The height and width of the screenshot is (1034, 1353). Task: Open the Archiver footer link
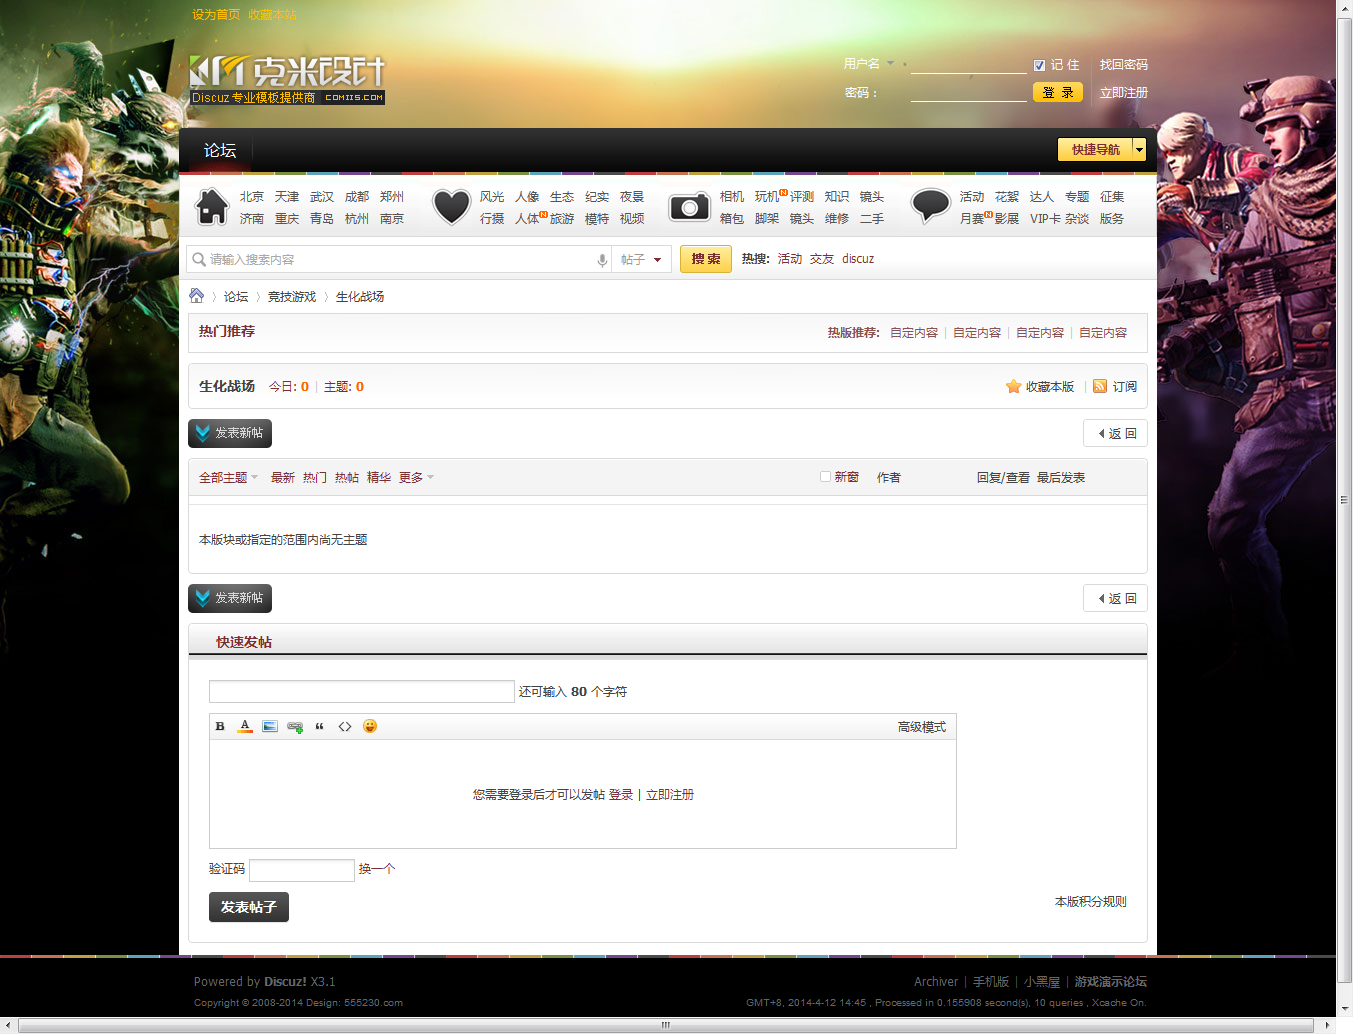pos(936,982)
